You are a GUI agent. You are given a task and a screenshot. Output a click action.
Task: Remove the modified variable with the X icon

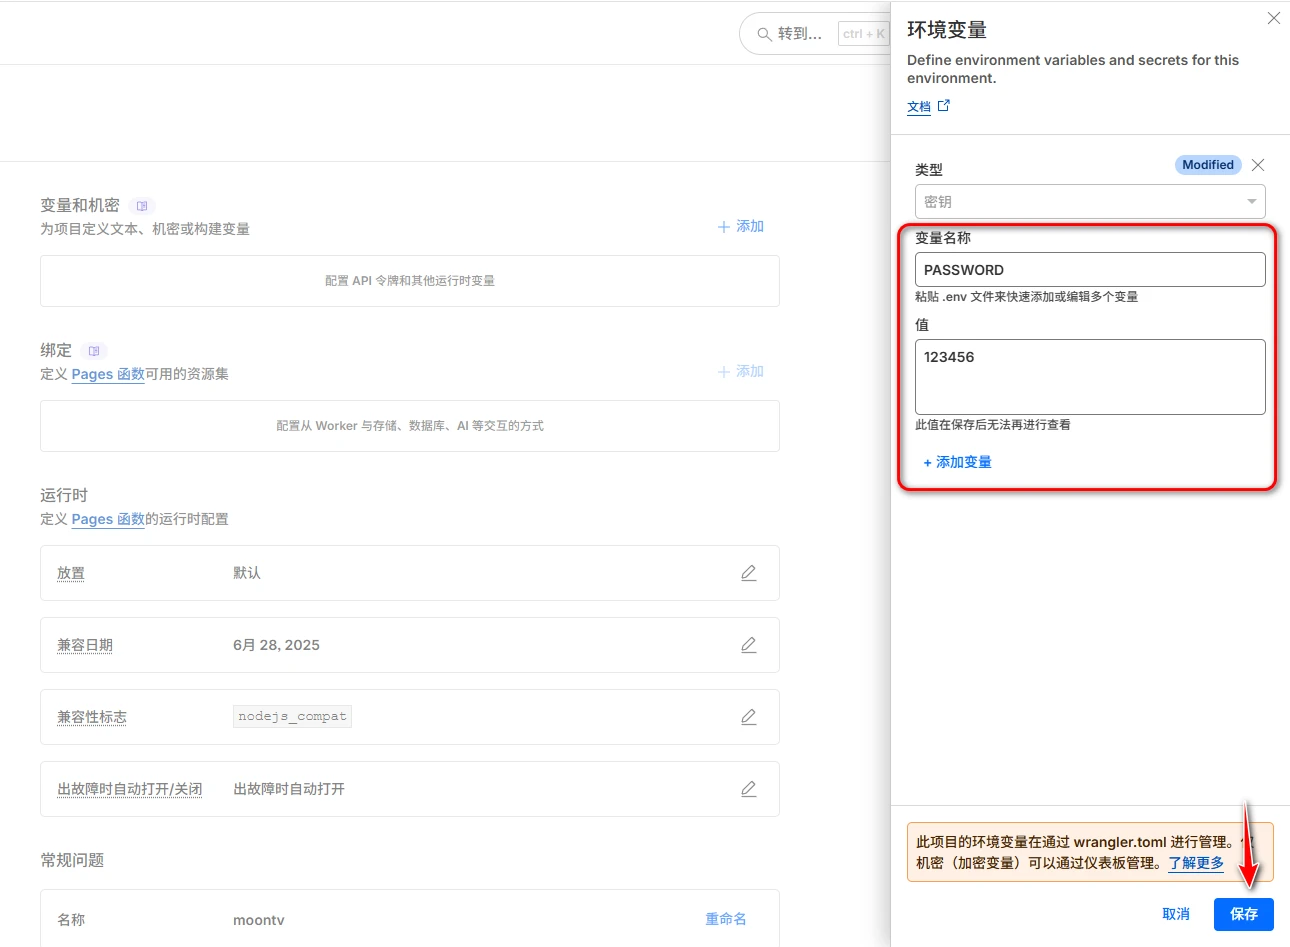[1258, 165]
